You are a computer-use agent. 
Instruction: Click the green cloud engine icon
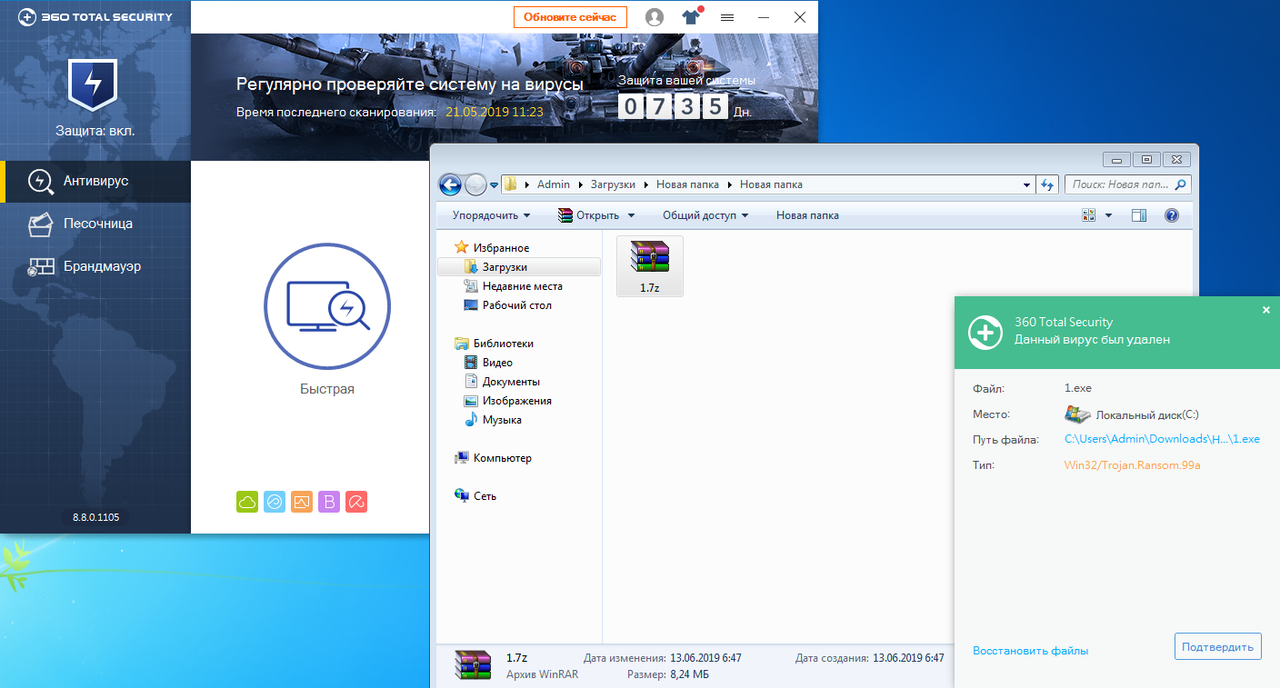tap(247, 502)
